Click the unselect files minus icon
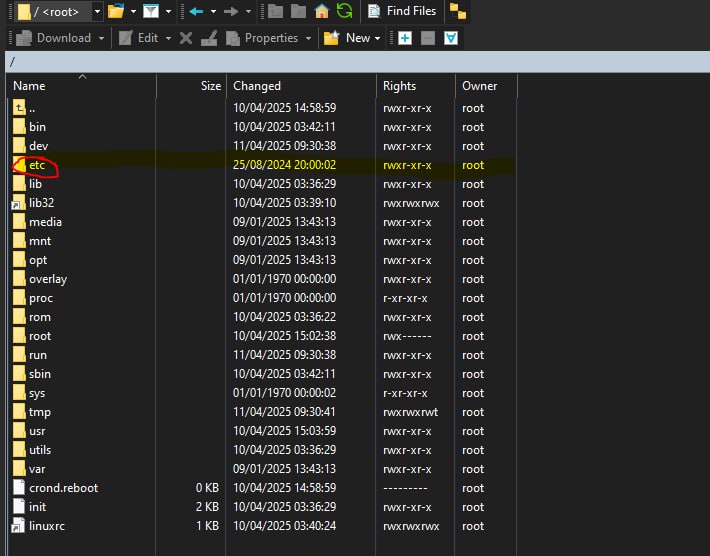 coord(427,38)
